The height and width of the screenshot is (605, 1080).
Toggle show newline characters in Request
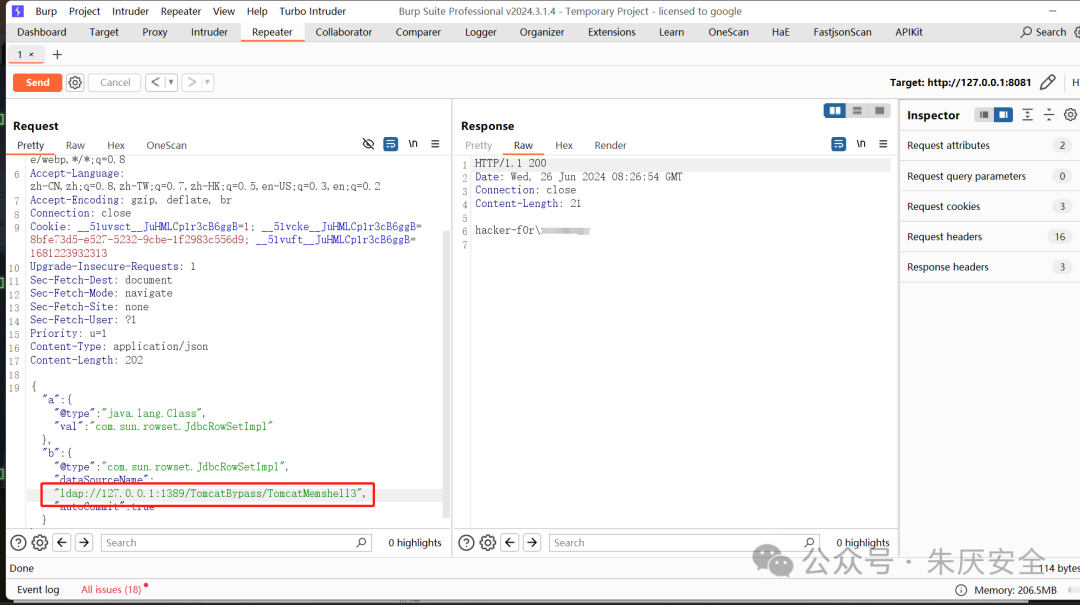point(413,144)
